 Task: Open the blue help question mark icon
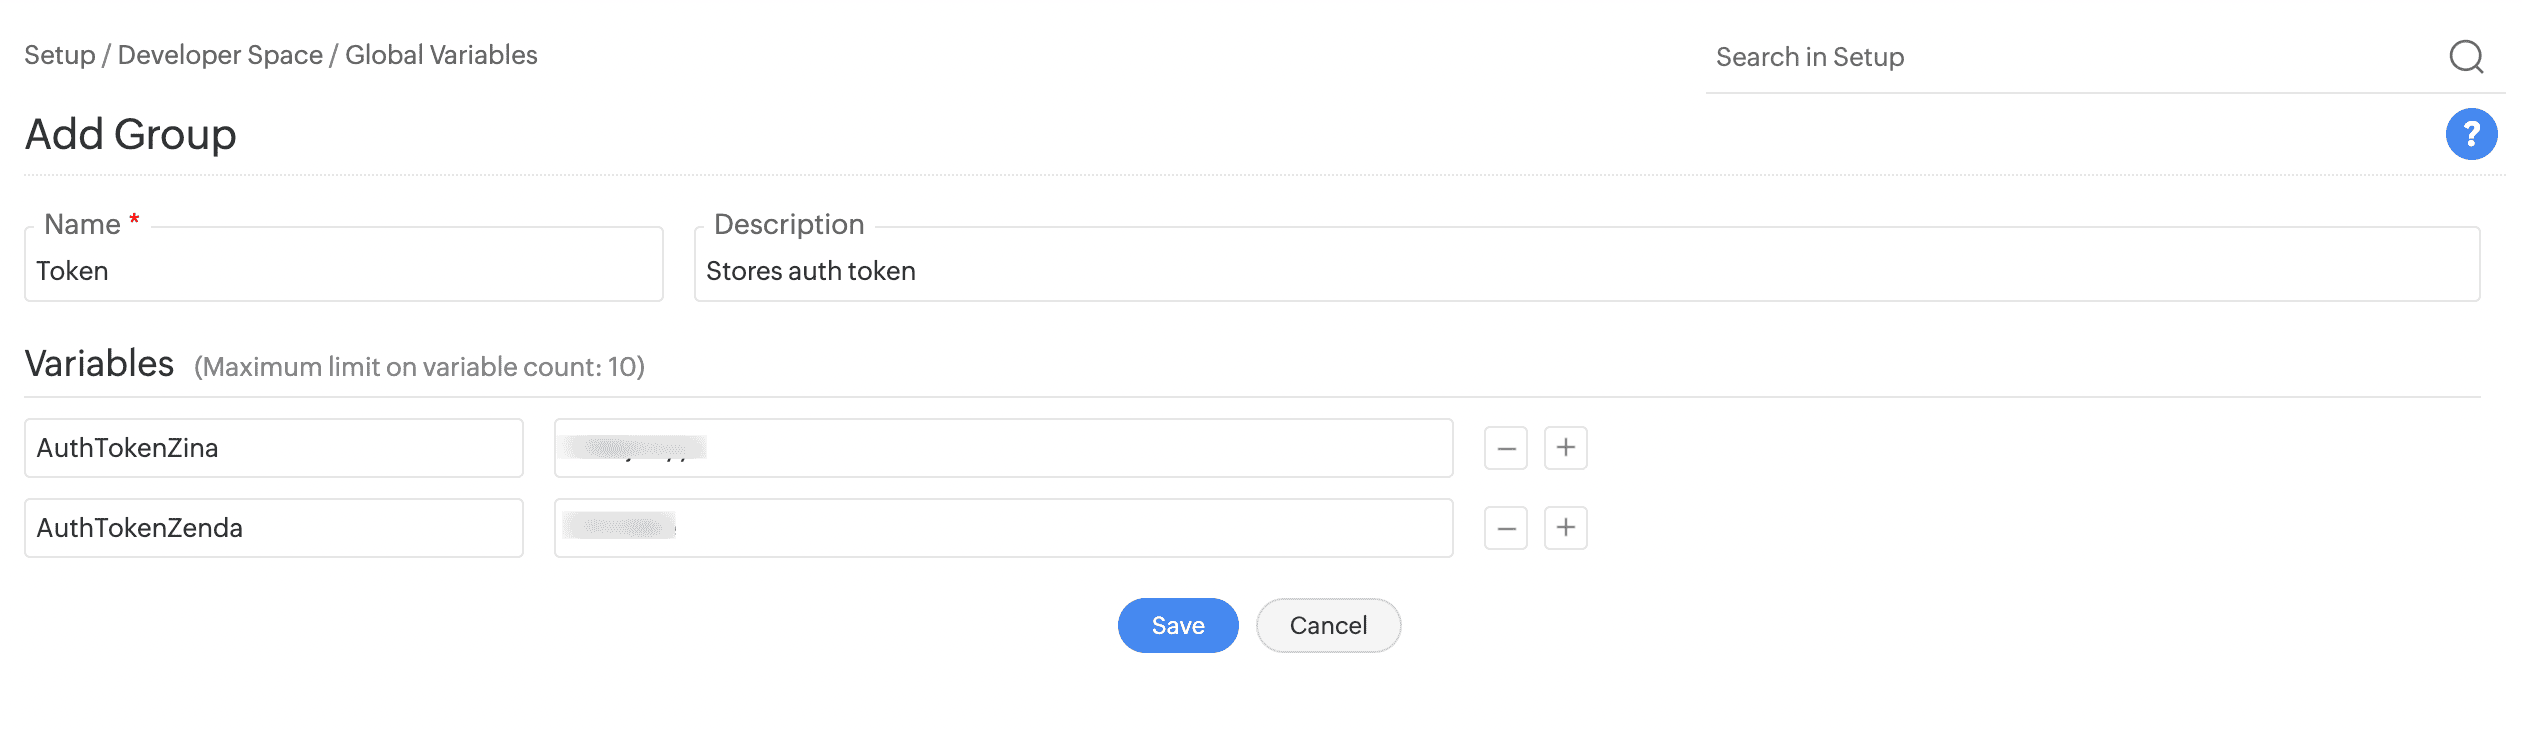(2471, 134)
